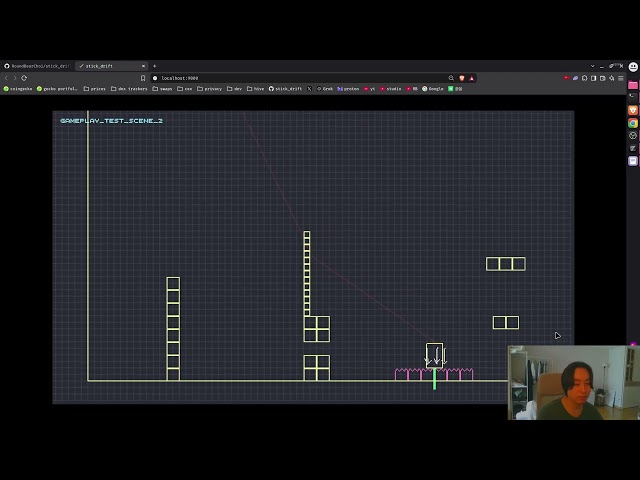Open the gecko portfolio bookmark

(x=57, y=89)
